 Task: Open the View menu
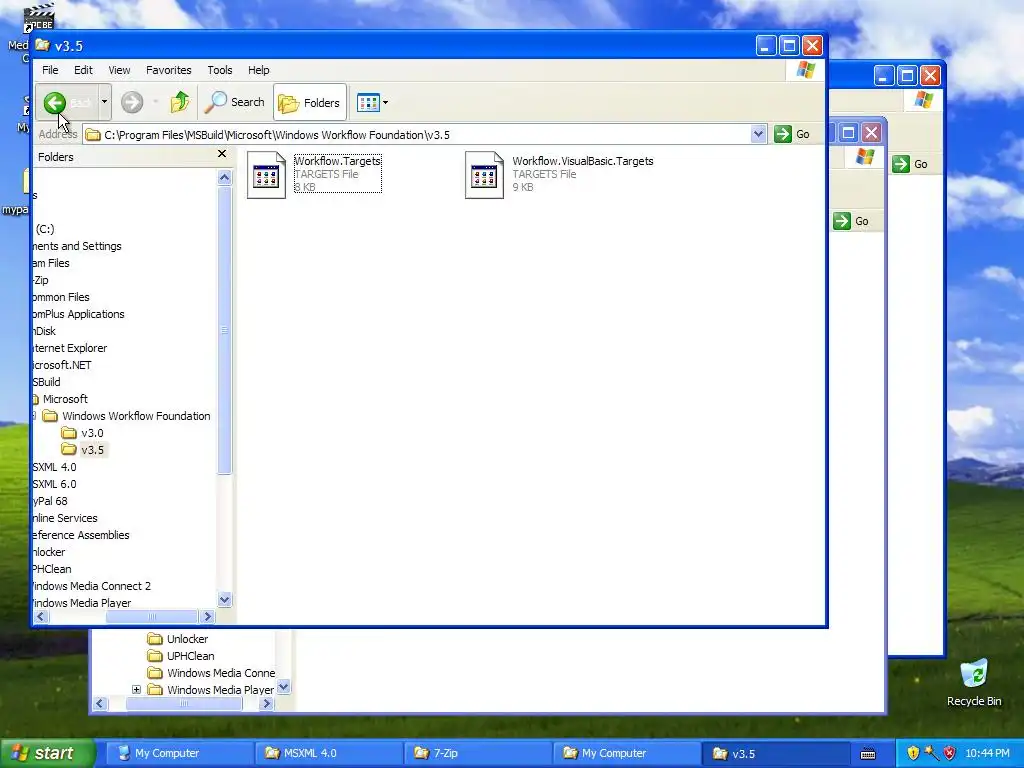(x=119, y=70)
